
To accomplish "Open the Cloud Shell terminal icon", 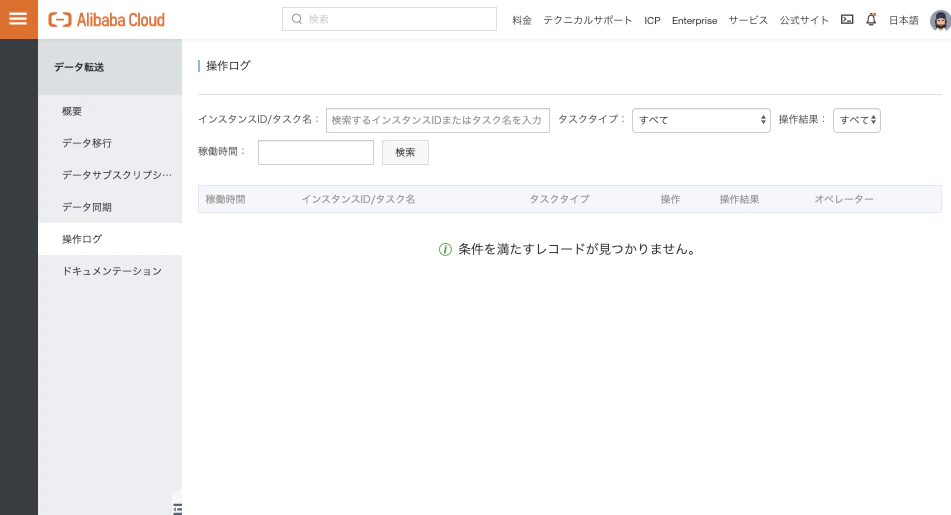I will pos(847,19).
